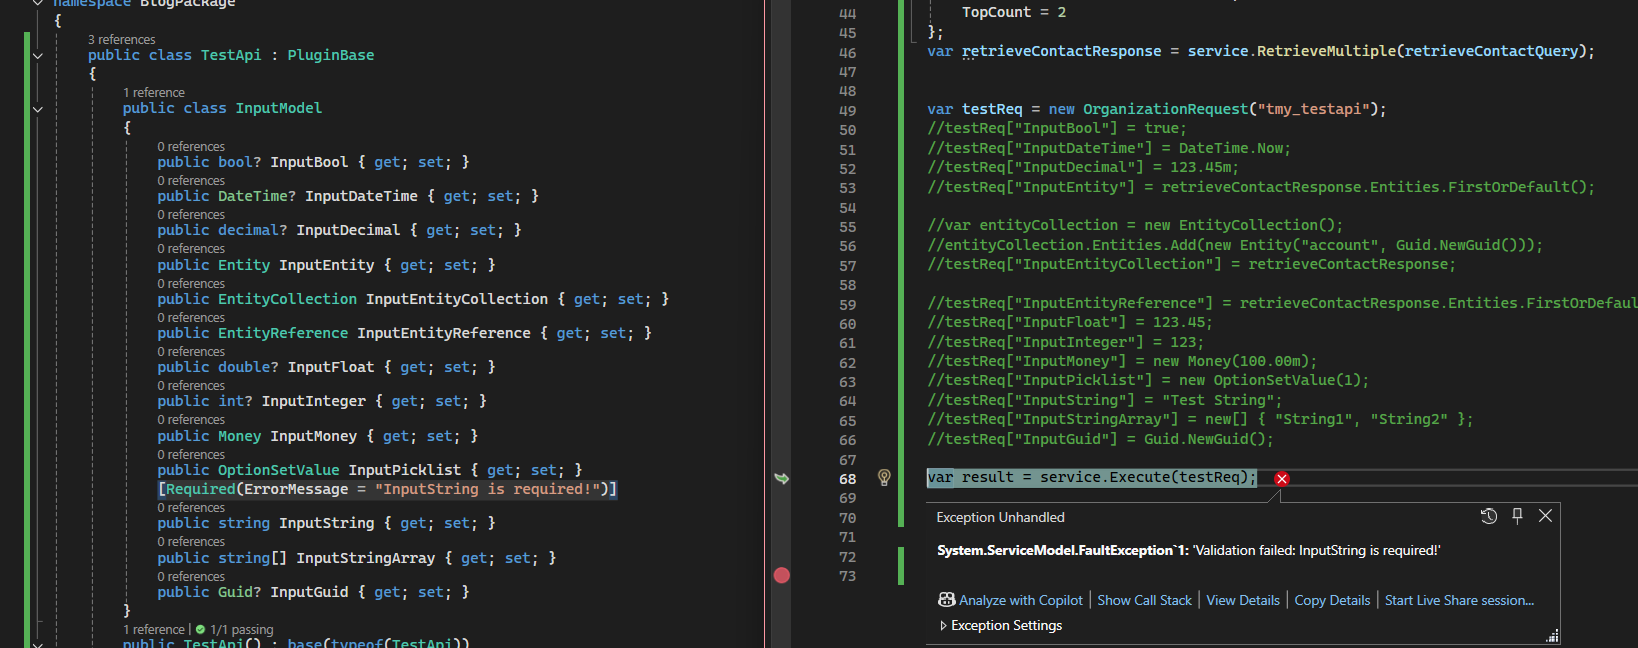Click the Money type of InputMoney property
The height and width of the screenshot is (648, 1638).
(240, 436)
